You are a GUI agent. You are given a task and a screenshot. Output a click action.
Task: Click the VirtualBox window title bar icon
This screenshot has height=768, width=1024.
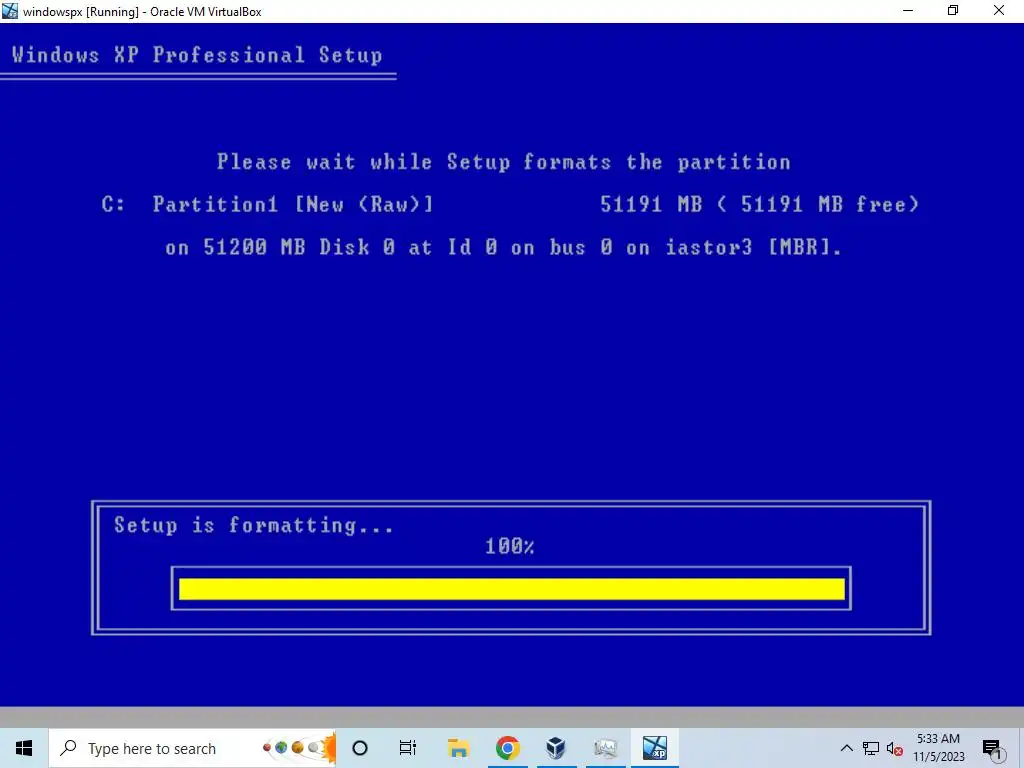coord(10,11)
